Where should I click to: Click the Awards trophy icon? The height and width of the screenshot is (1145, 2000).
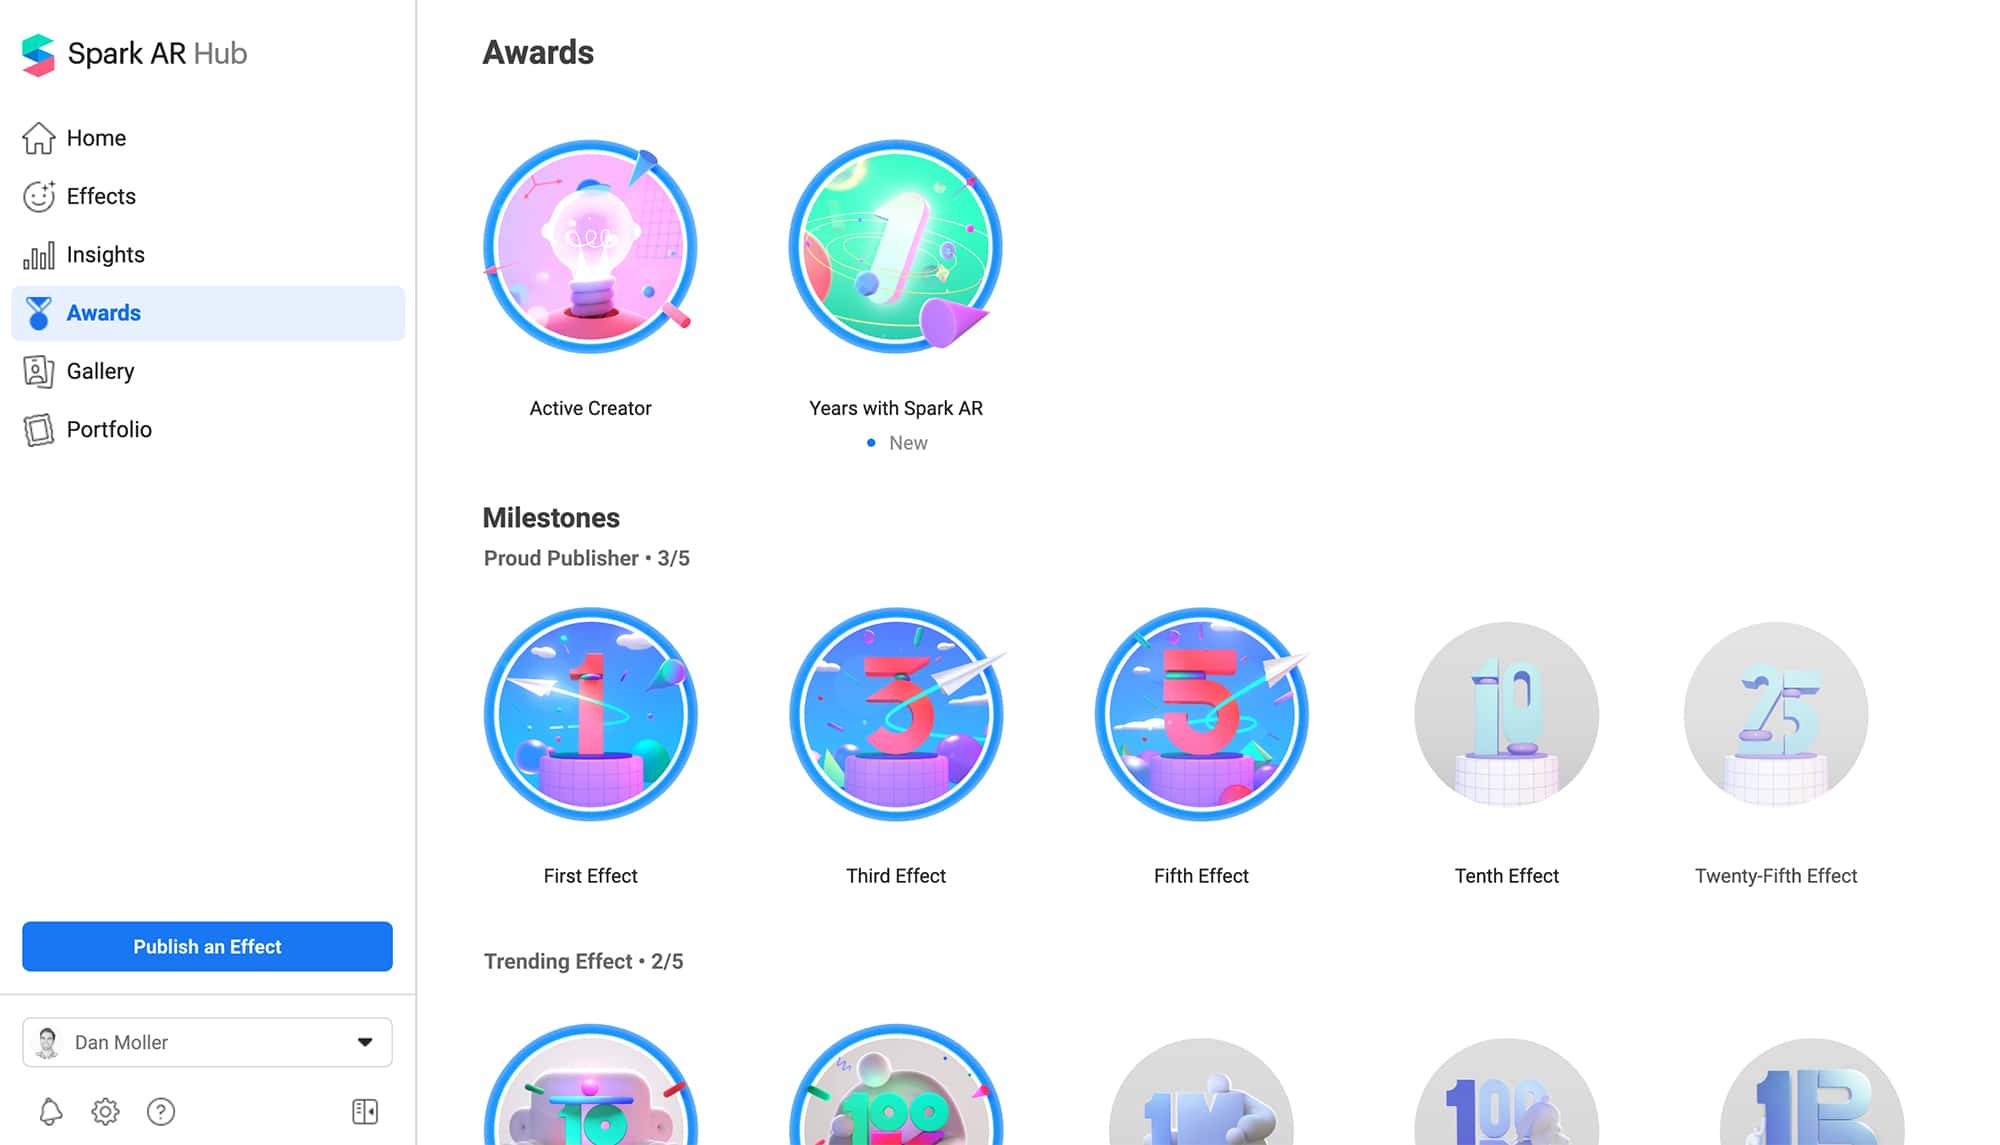[x=37, y=312]
